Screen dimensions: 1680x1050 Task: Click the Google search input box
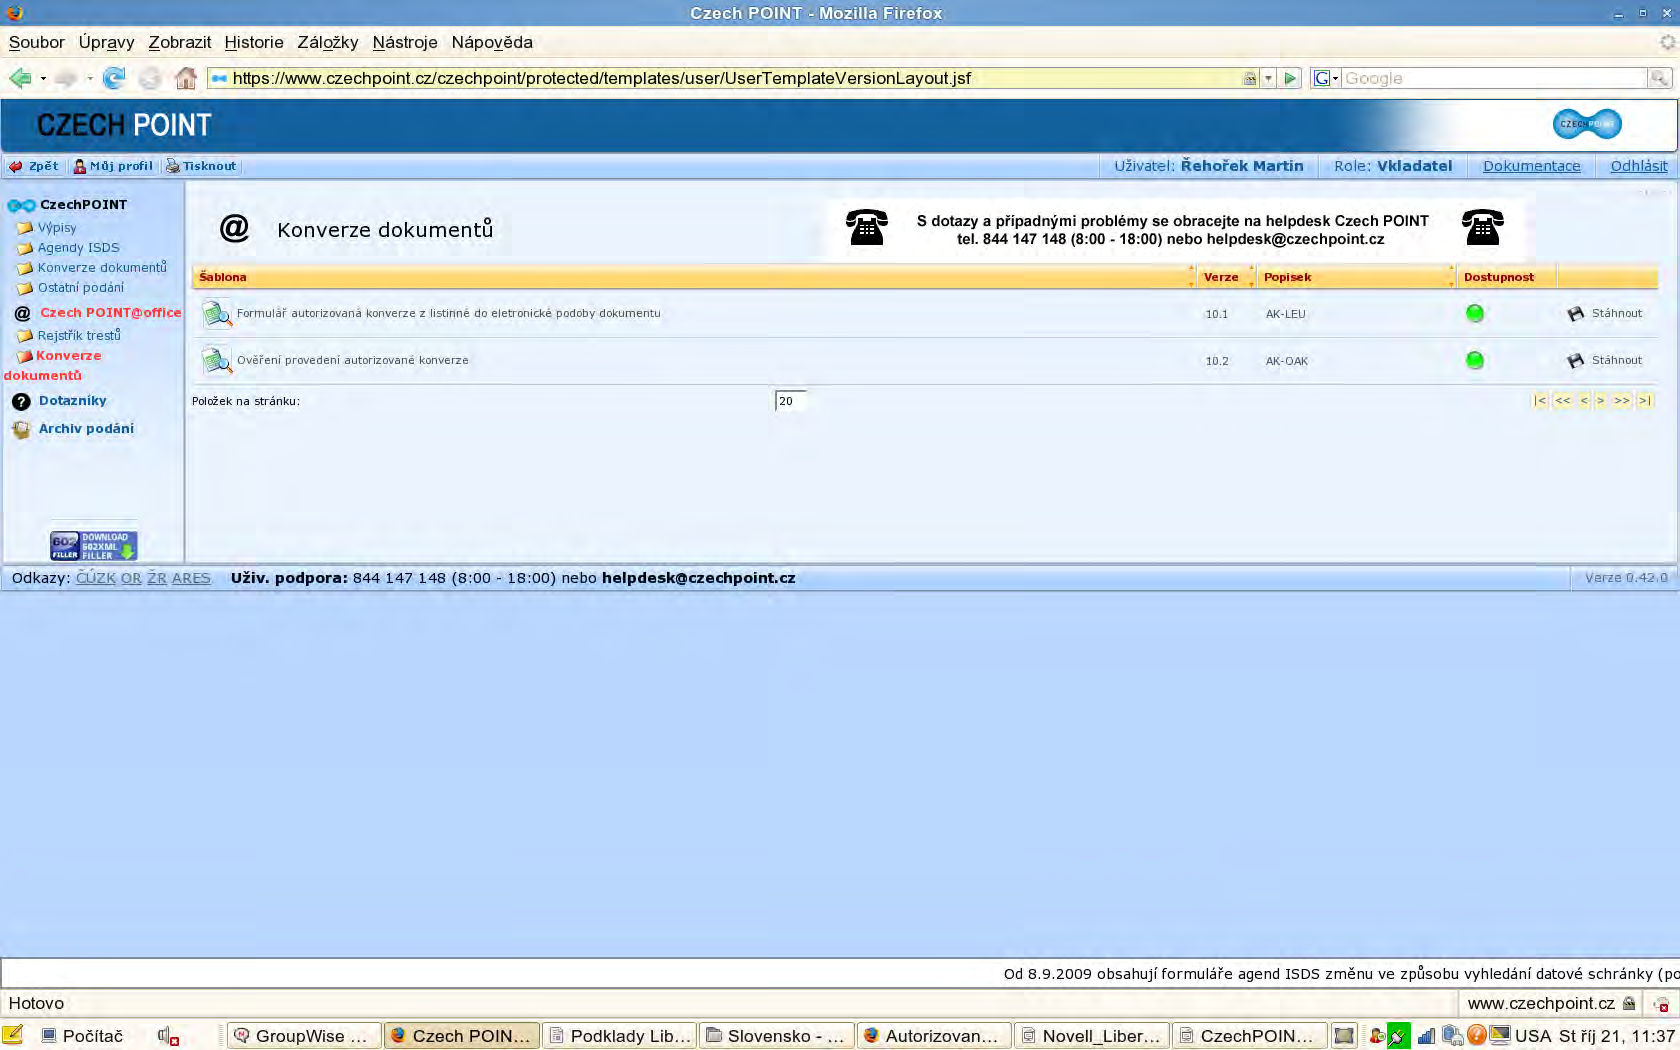[x=1494, y=78]
